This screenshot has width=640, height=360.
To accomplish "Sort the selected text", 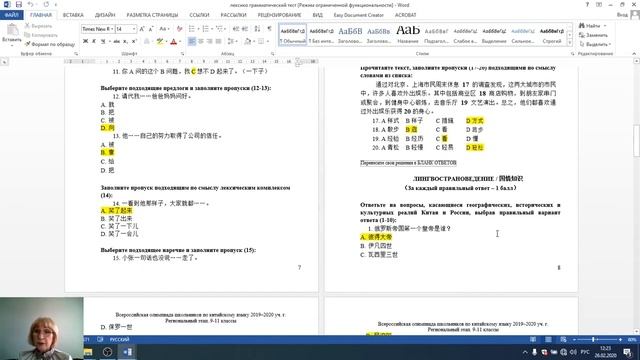I will [257, 29].
